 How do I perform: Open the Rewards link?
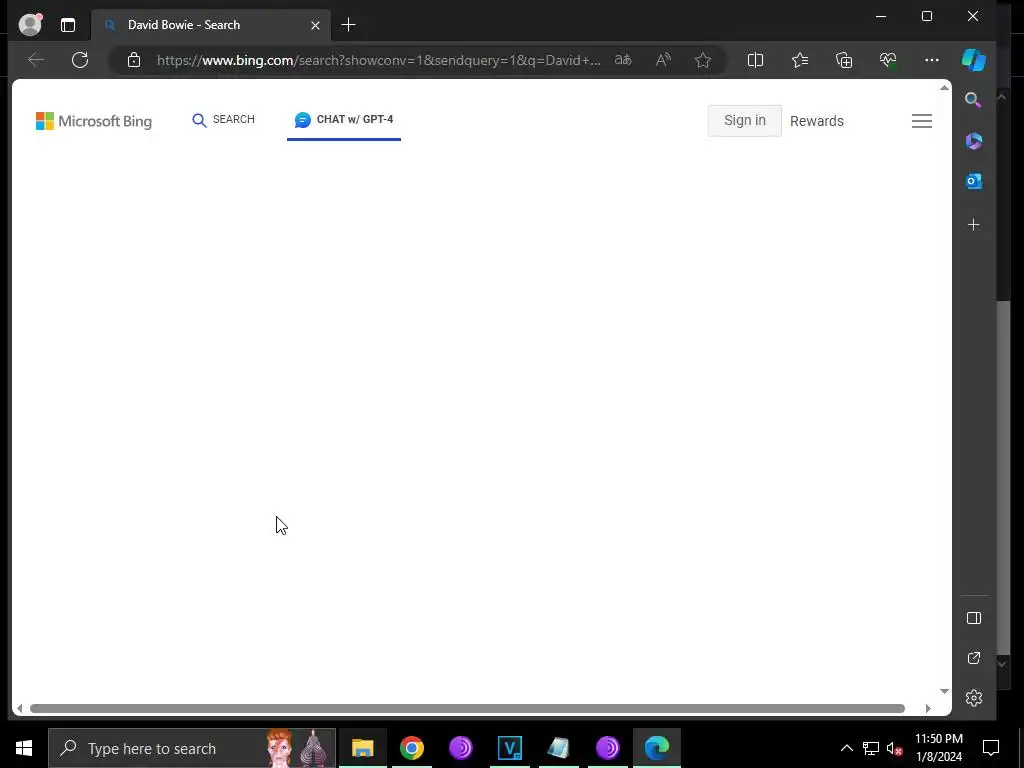point(816,121)
